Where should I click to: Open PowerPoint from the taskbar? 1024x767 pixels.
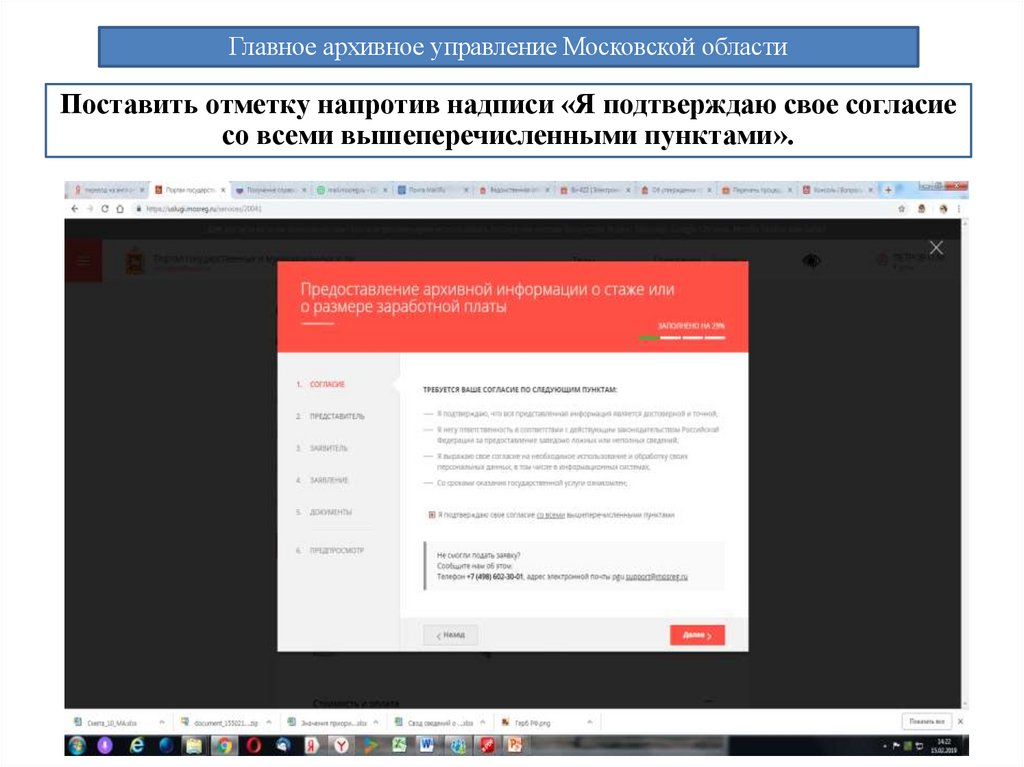515,745
